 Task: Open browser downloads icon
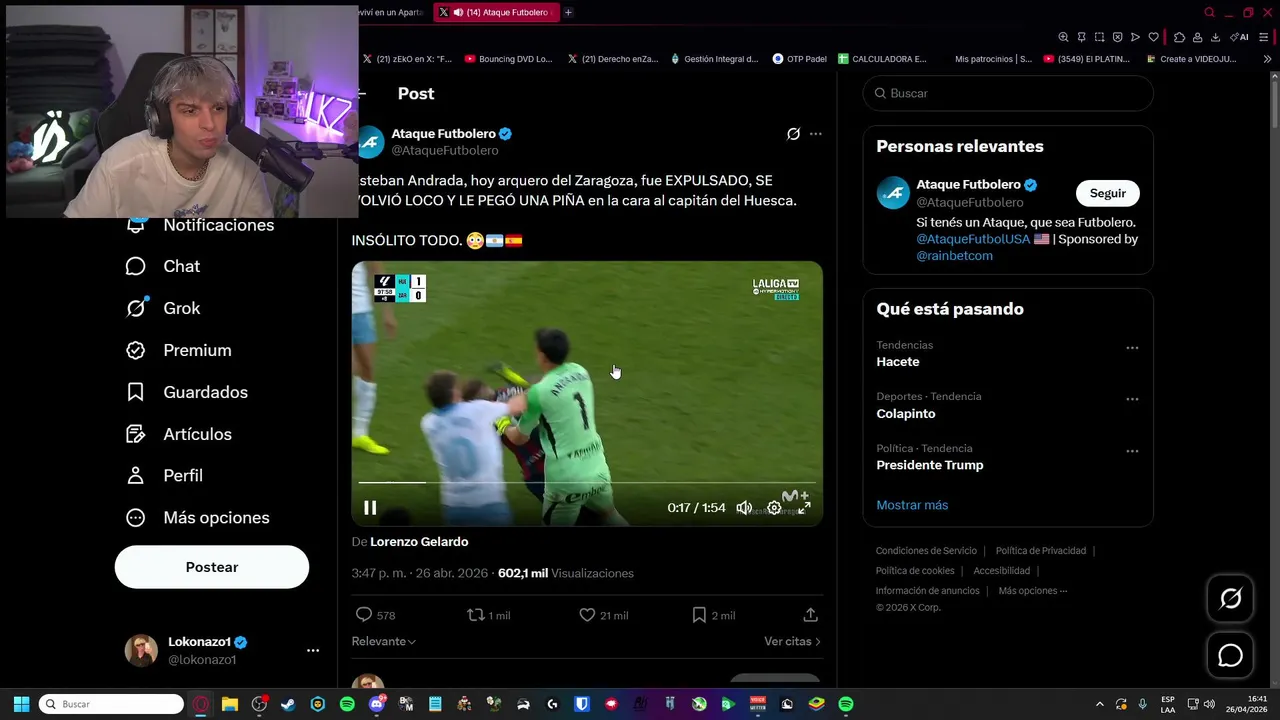point(1215,37)
